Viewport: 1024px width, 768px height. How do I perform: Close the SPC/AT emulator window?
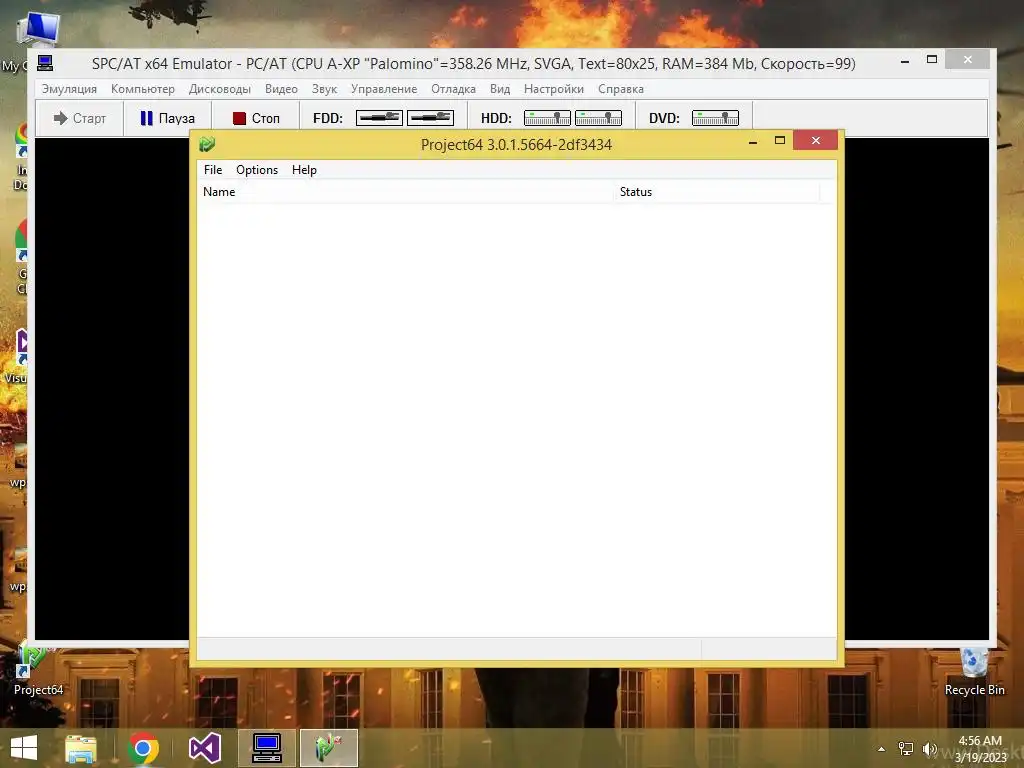(968, 59)
